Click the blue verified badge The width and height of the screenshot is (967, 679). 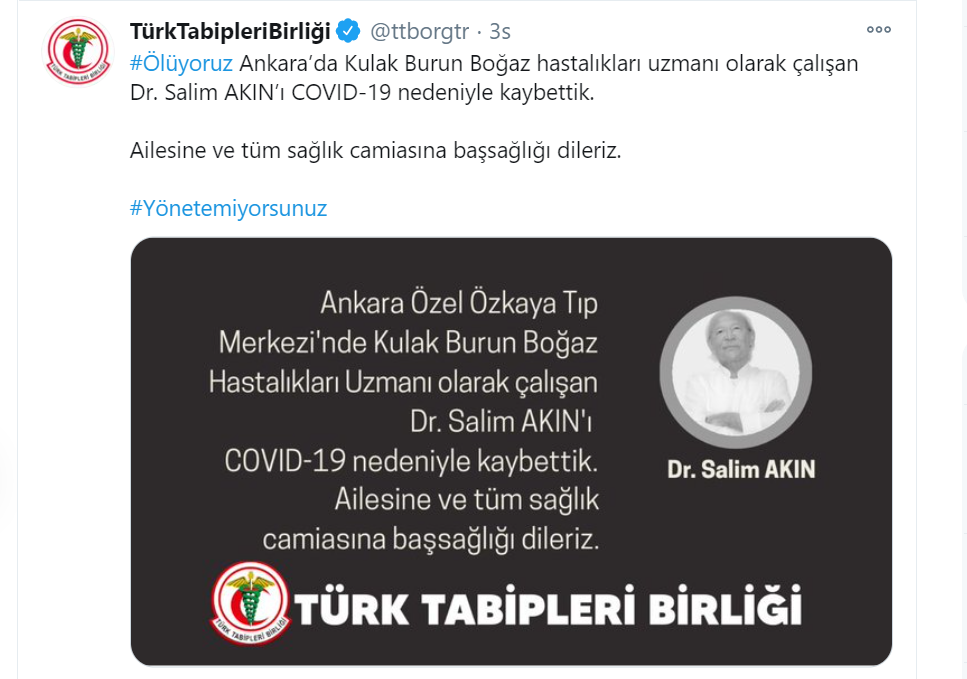coord(348,31)
